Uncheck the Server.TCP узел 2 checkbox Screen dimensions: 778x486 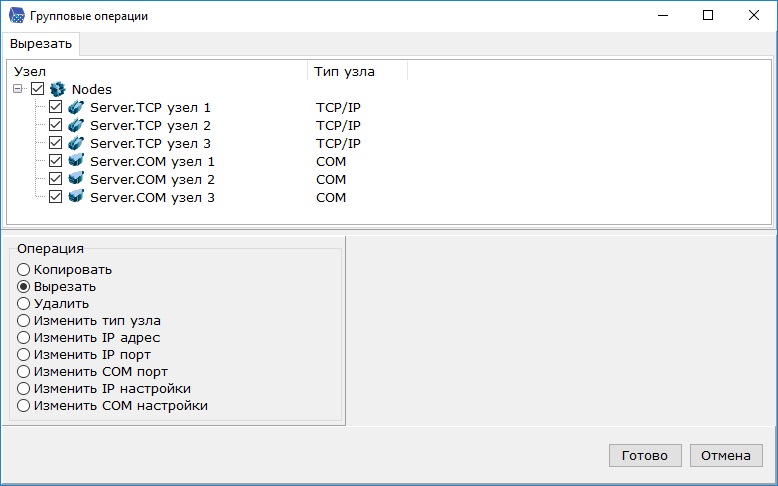click(56, 125)
